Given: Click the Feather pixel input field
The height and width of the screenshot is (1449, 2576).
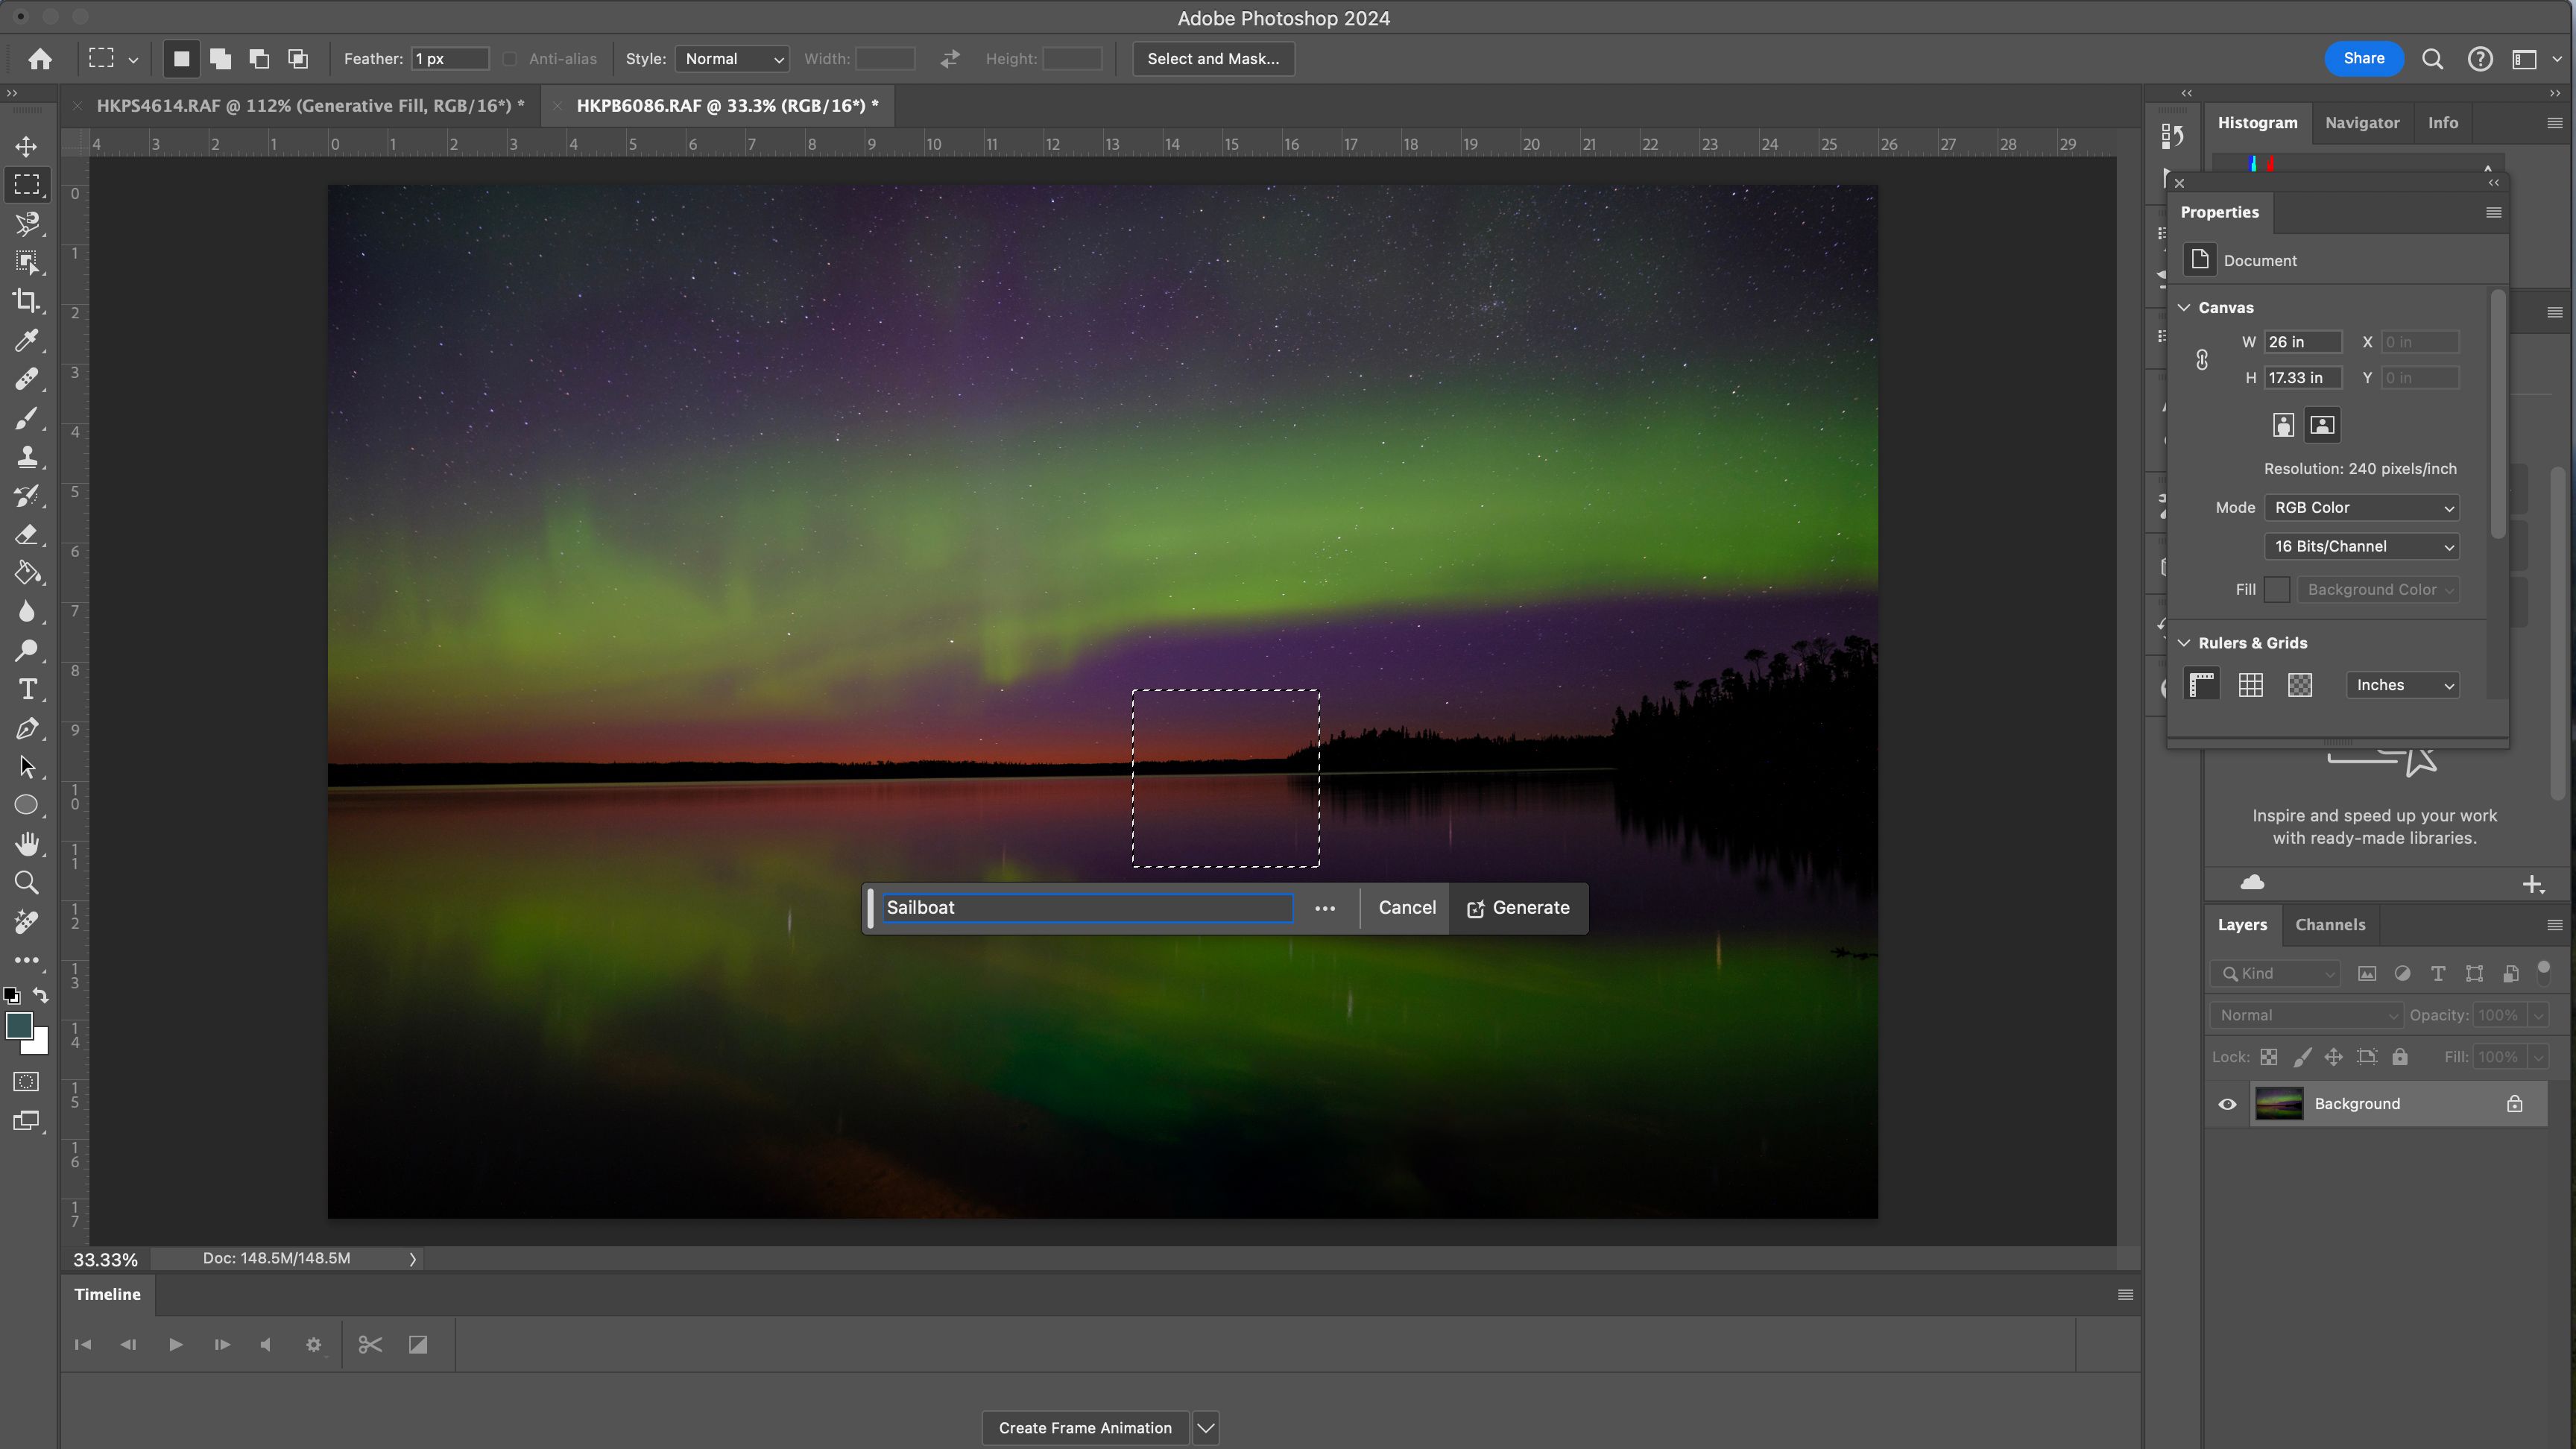Looking at the screenshot, I should click(x=441, y=58).
